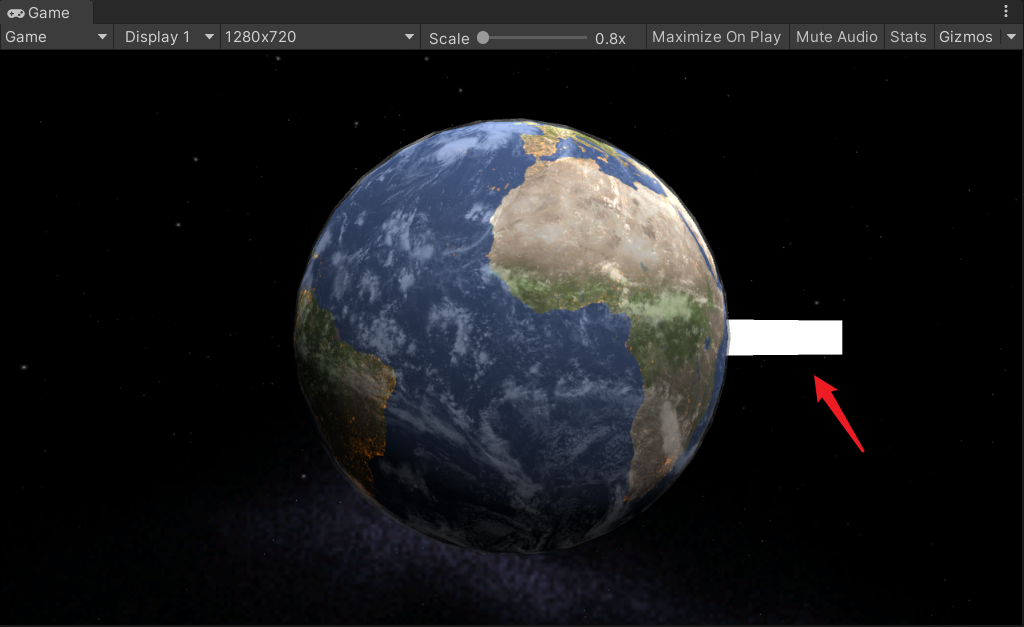1024x627 pixels.
Task: Open the Display 1 dropdown
Action: coord(168,37)
